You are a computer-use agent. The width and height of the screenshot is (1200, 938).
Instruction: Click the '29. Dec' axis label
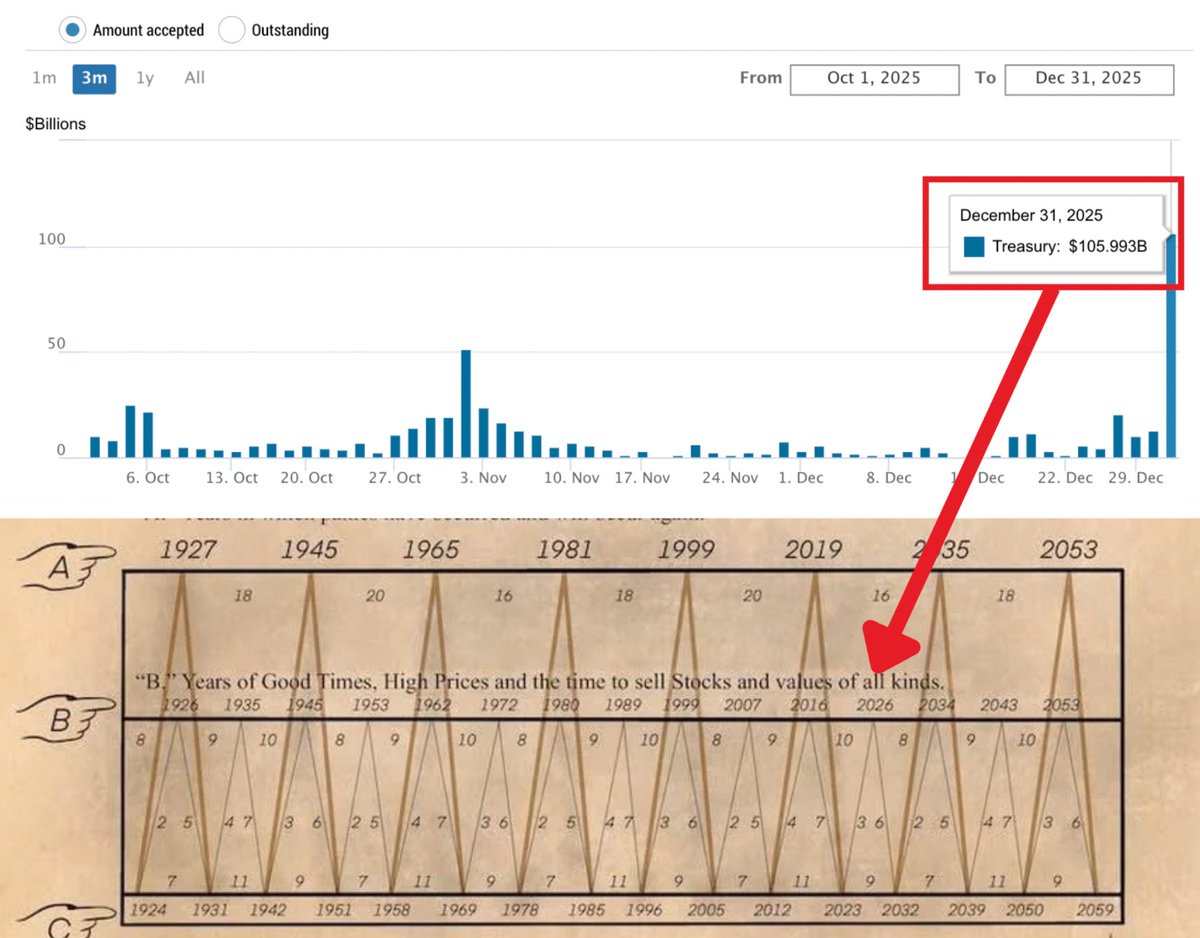tap(1135, 478)
